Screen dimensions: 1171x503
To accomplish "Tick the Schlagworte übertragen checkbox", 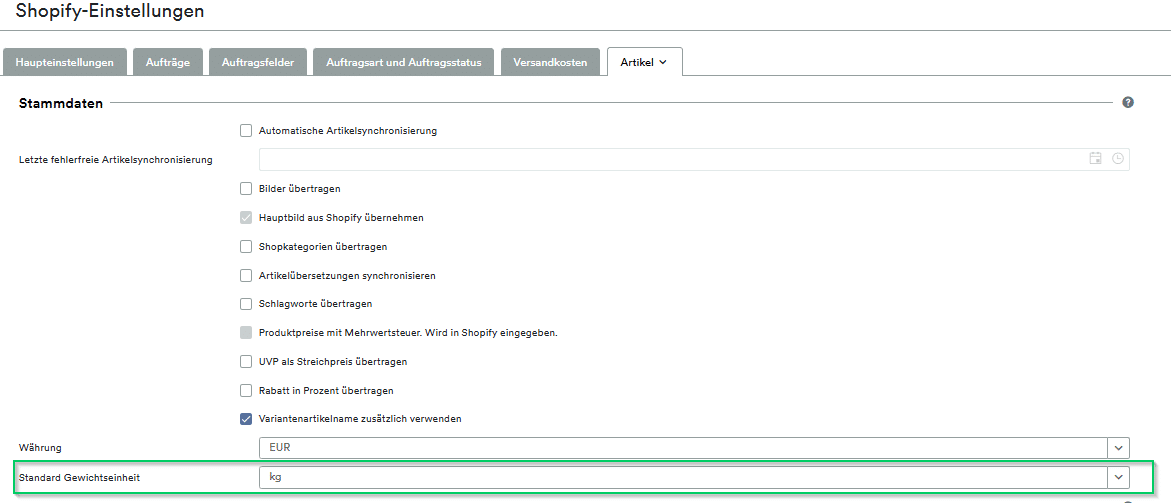I will click(x=246, y=304).
